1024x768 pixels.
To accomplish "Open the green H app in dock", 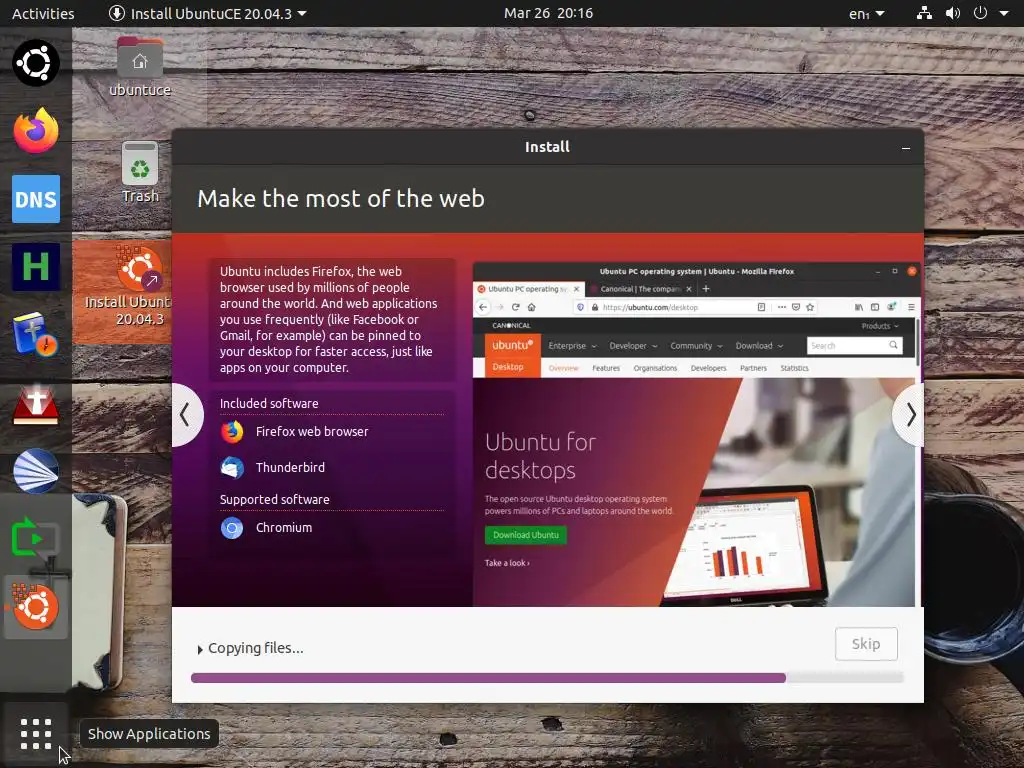I will point(36,266).
